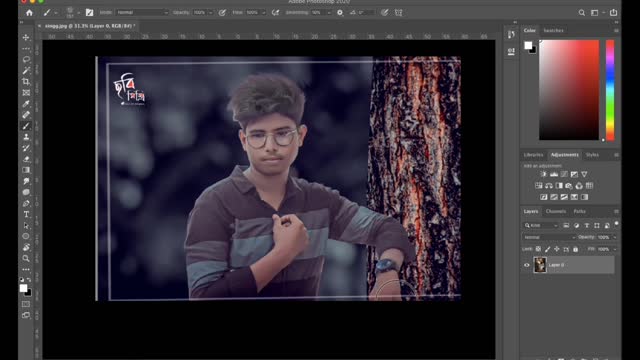This screenshot has width=640, height=360.
Task: Open brush Opacity dropdown arrow
Action: pos(211,13)
